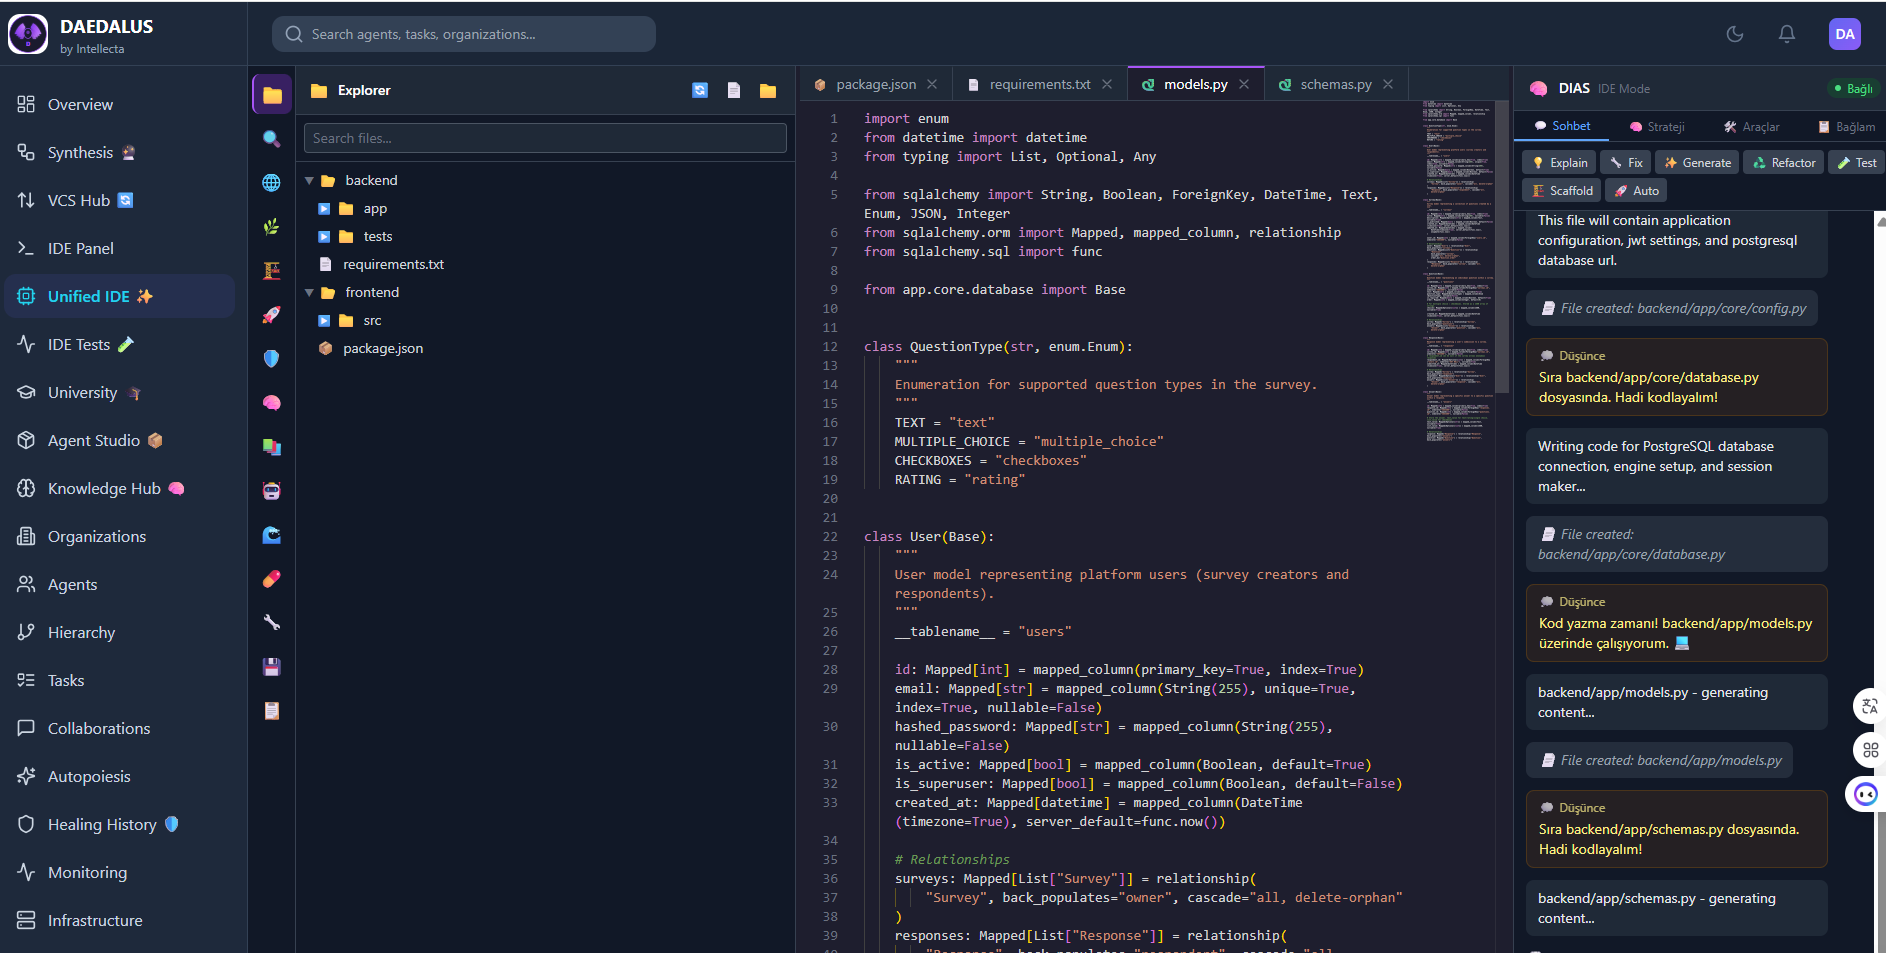Click the Daedalus logo
1886x953 pixels.
[x=28, y=34]
